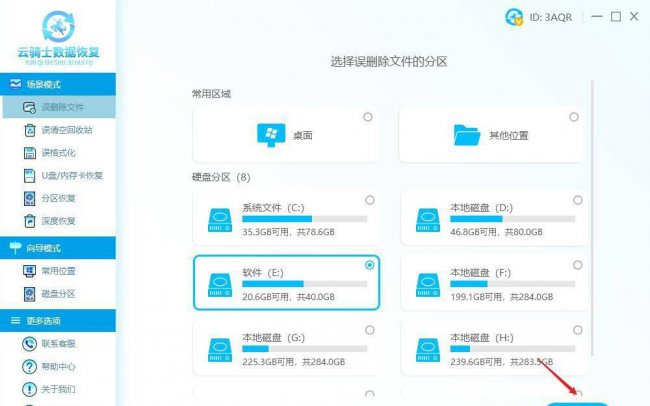
Task: Select the 桌面 radio button
Action: [368, 117]
